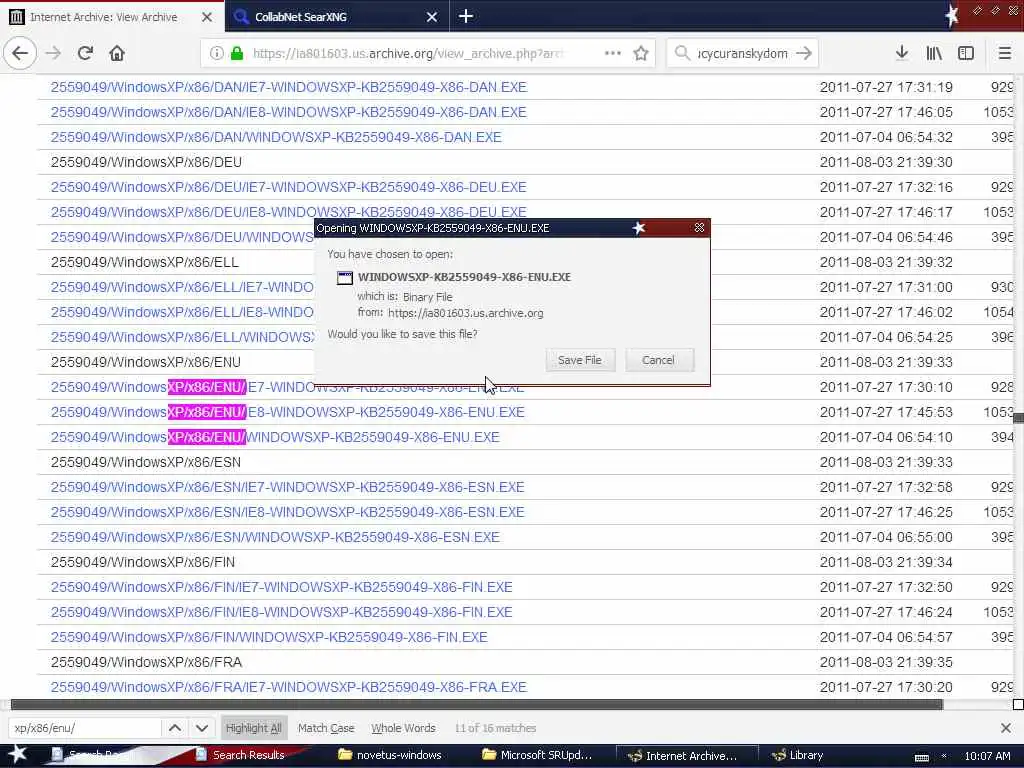Open ESN/WINDOWSXP-KB2559049-X86-ESN.EXE link
The width and height of the screenshot is (1024, 768).
pos(275,537)
